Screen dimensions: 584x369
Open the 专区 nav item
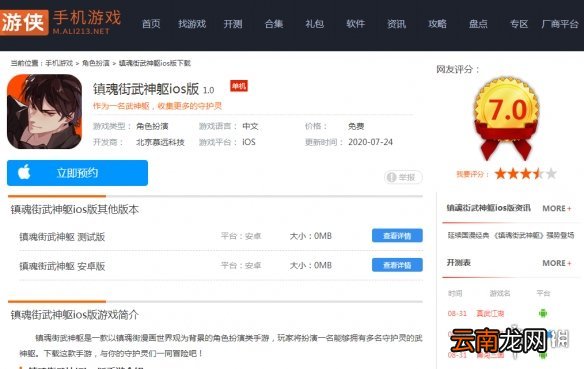[x=519, y=24]
